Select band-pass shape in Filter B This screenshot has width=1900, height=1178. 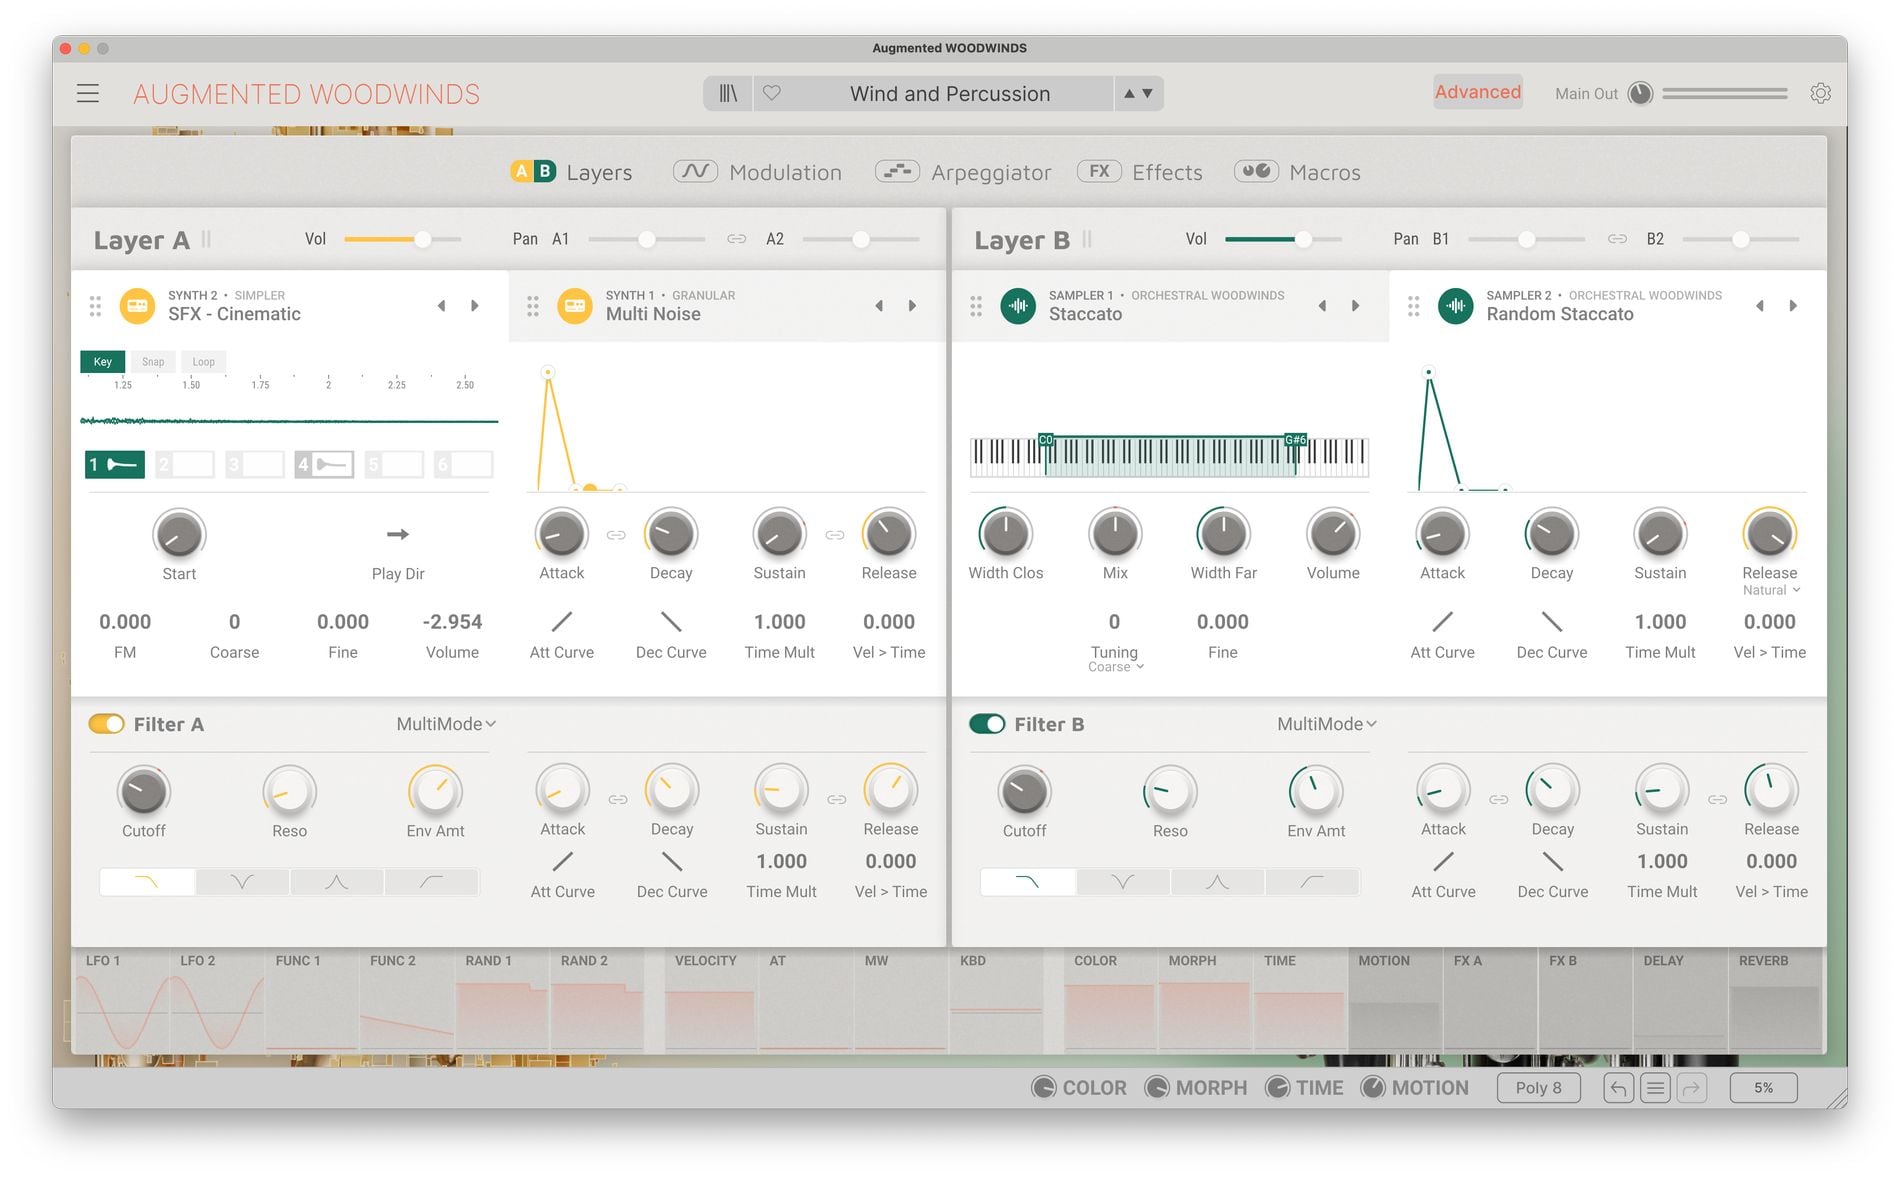coord(1217,882)
